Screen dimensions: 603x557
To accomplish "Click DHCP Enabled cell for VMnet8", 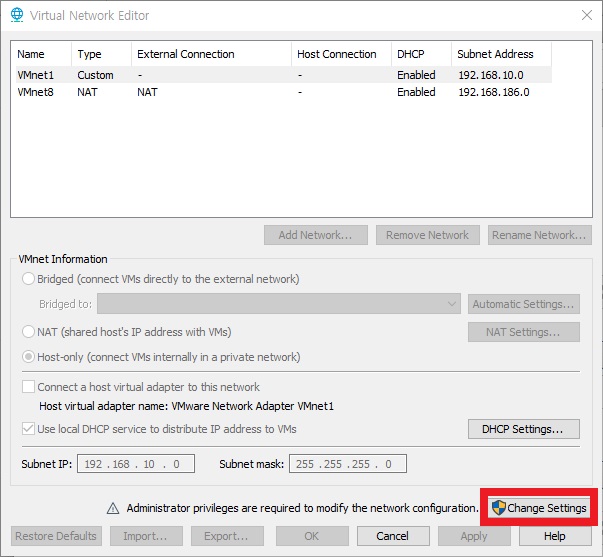I will coord(416,92).
